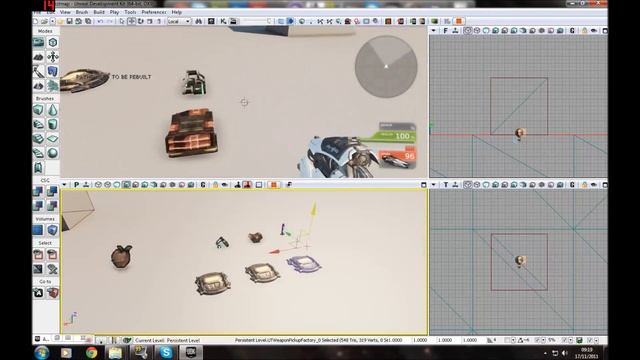Viewport: 640px width, 360px height.
Task: Click the Go to Builder Brush icon
Action: 53,293
